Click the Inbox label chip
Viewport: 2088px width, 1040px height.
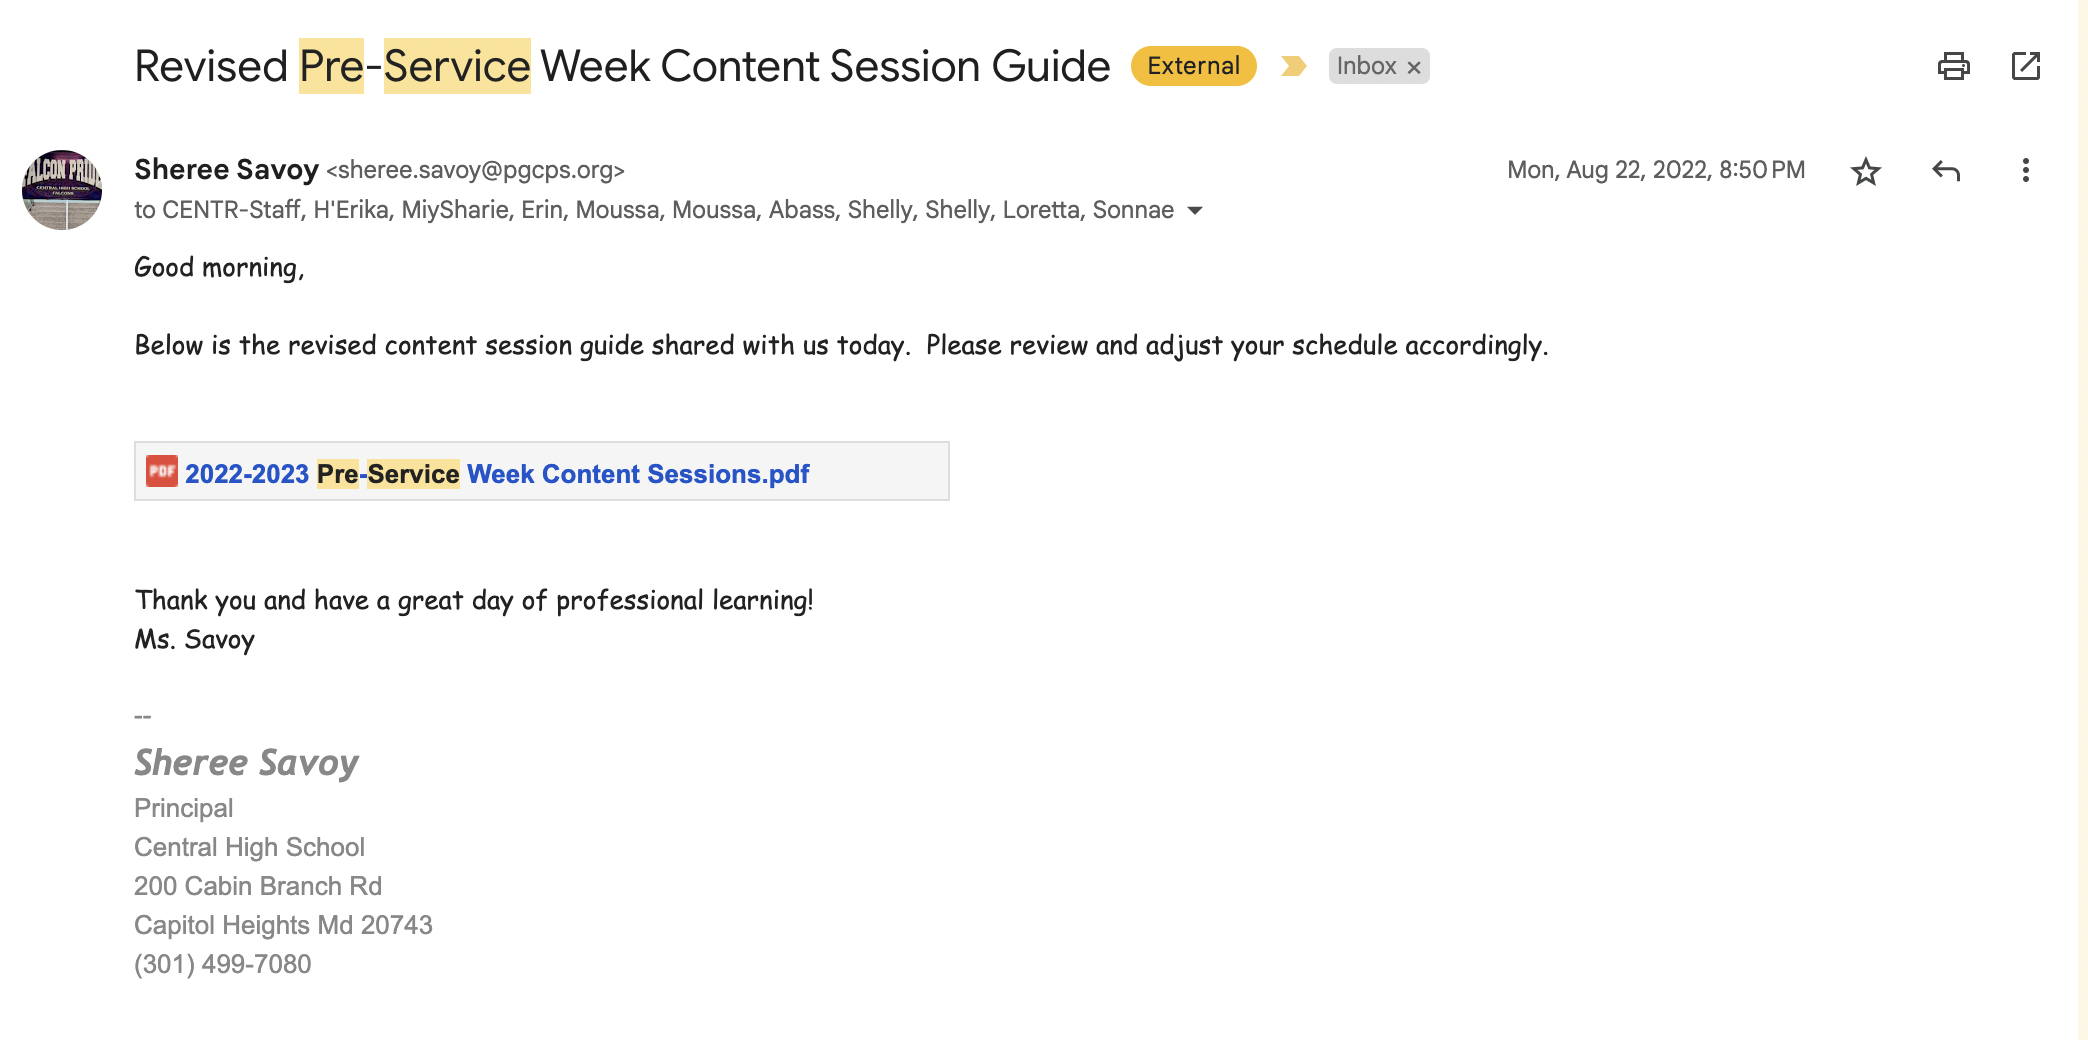pos(1366,67)
